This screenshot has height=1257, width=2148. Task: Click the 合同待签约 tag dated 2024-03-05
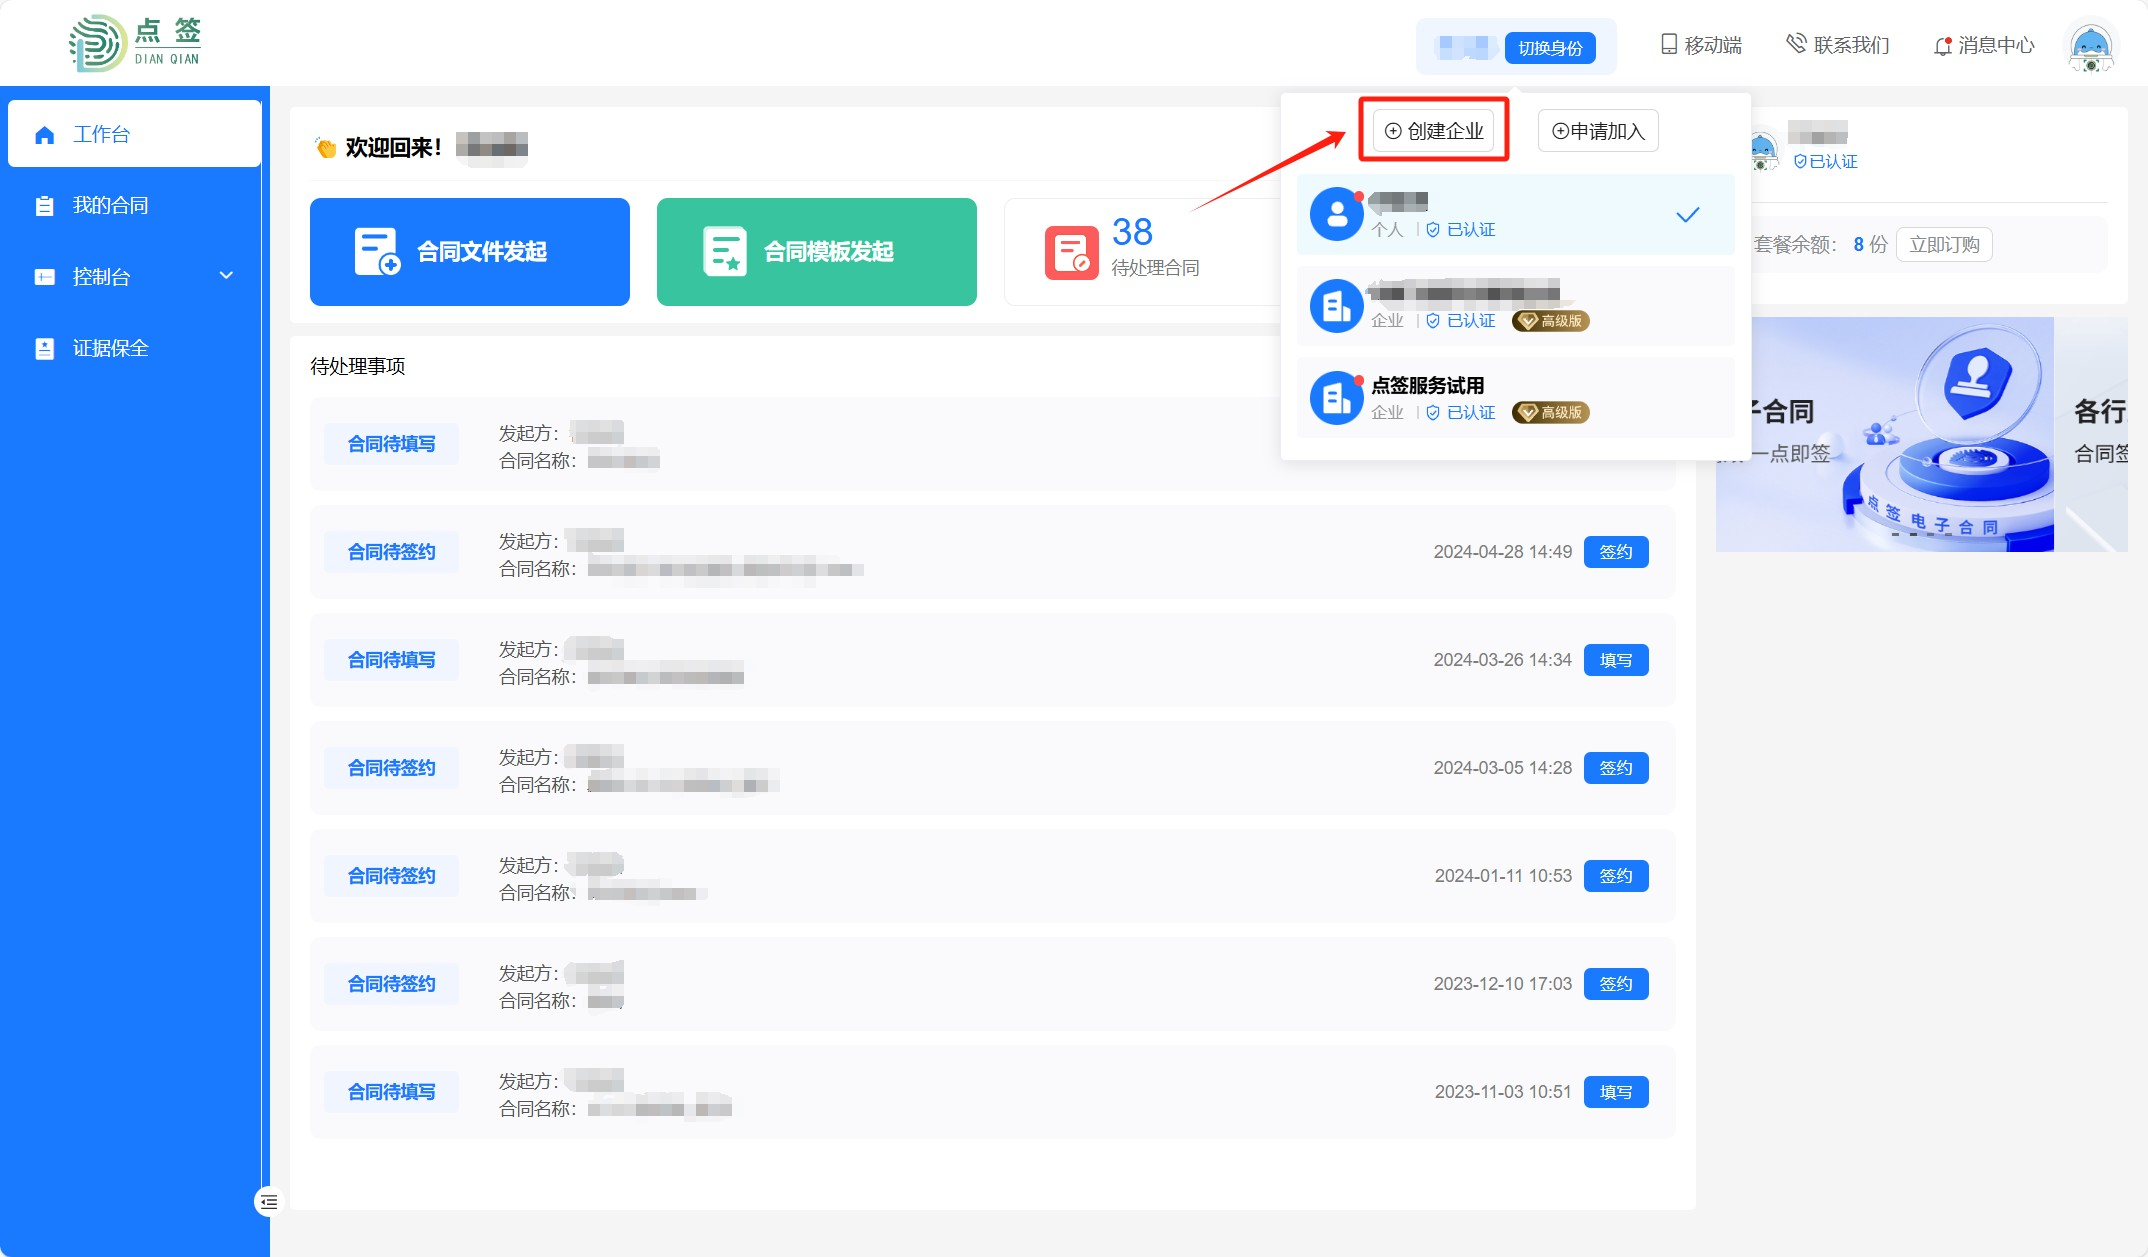(x=391, y=768)
